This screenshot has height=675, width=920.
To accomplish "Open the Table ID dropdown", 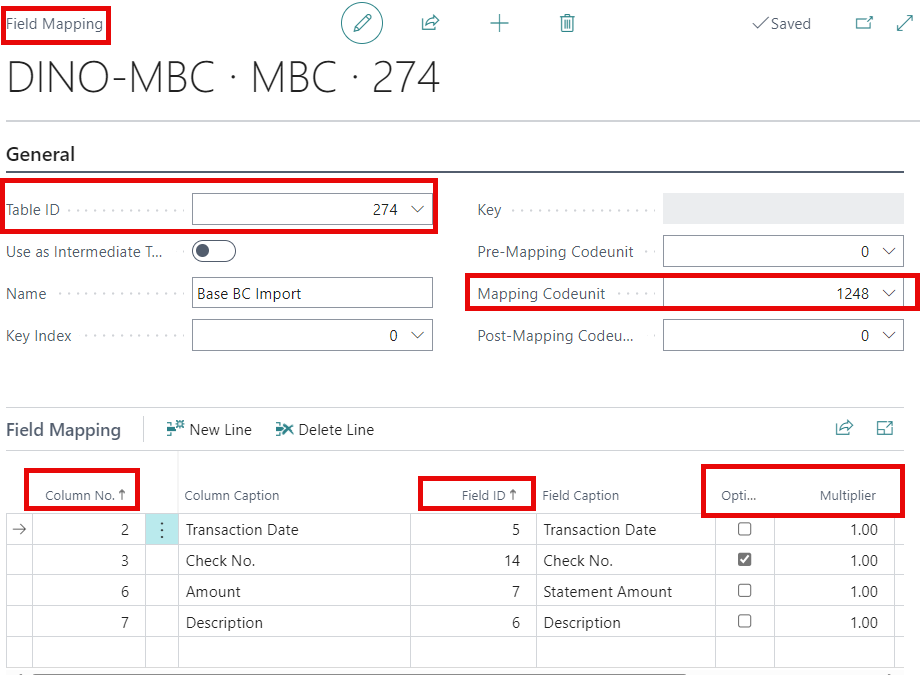I will point(419,208).
